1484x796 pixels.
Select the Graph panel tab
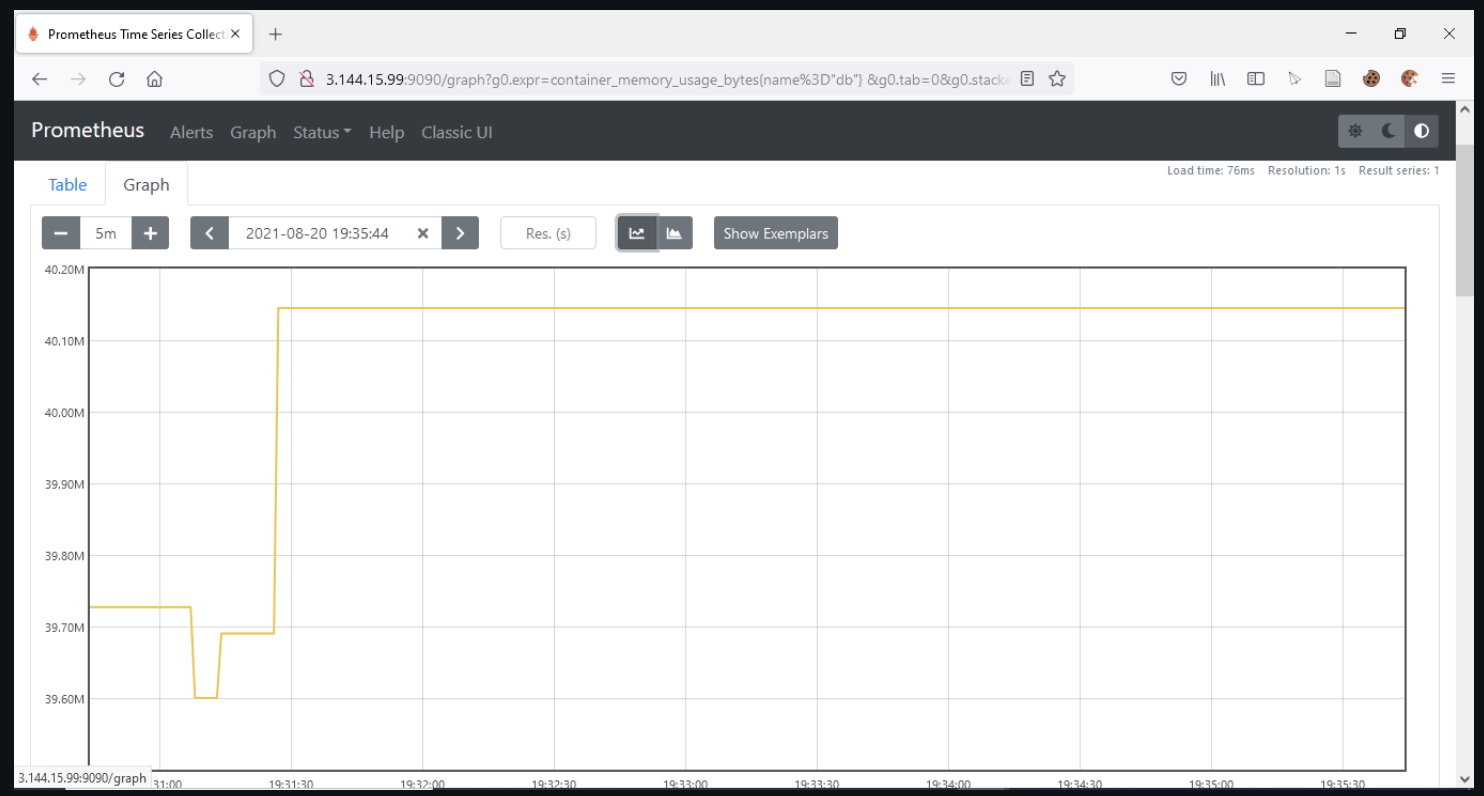(x=146, y=184)
